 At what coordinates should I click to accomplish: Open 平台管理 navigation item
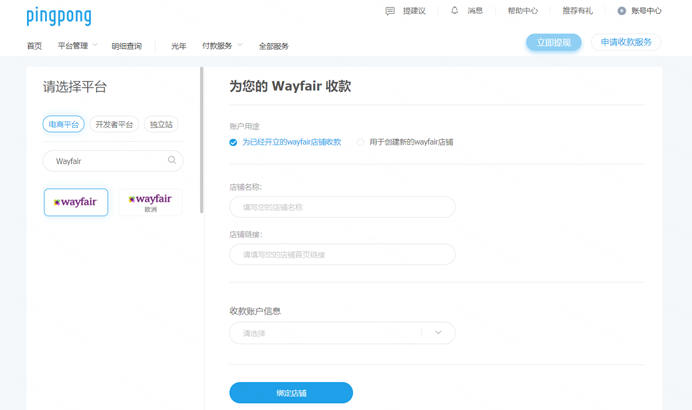(73, 45)
